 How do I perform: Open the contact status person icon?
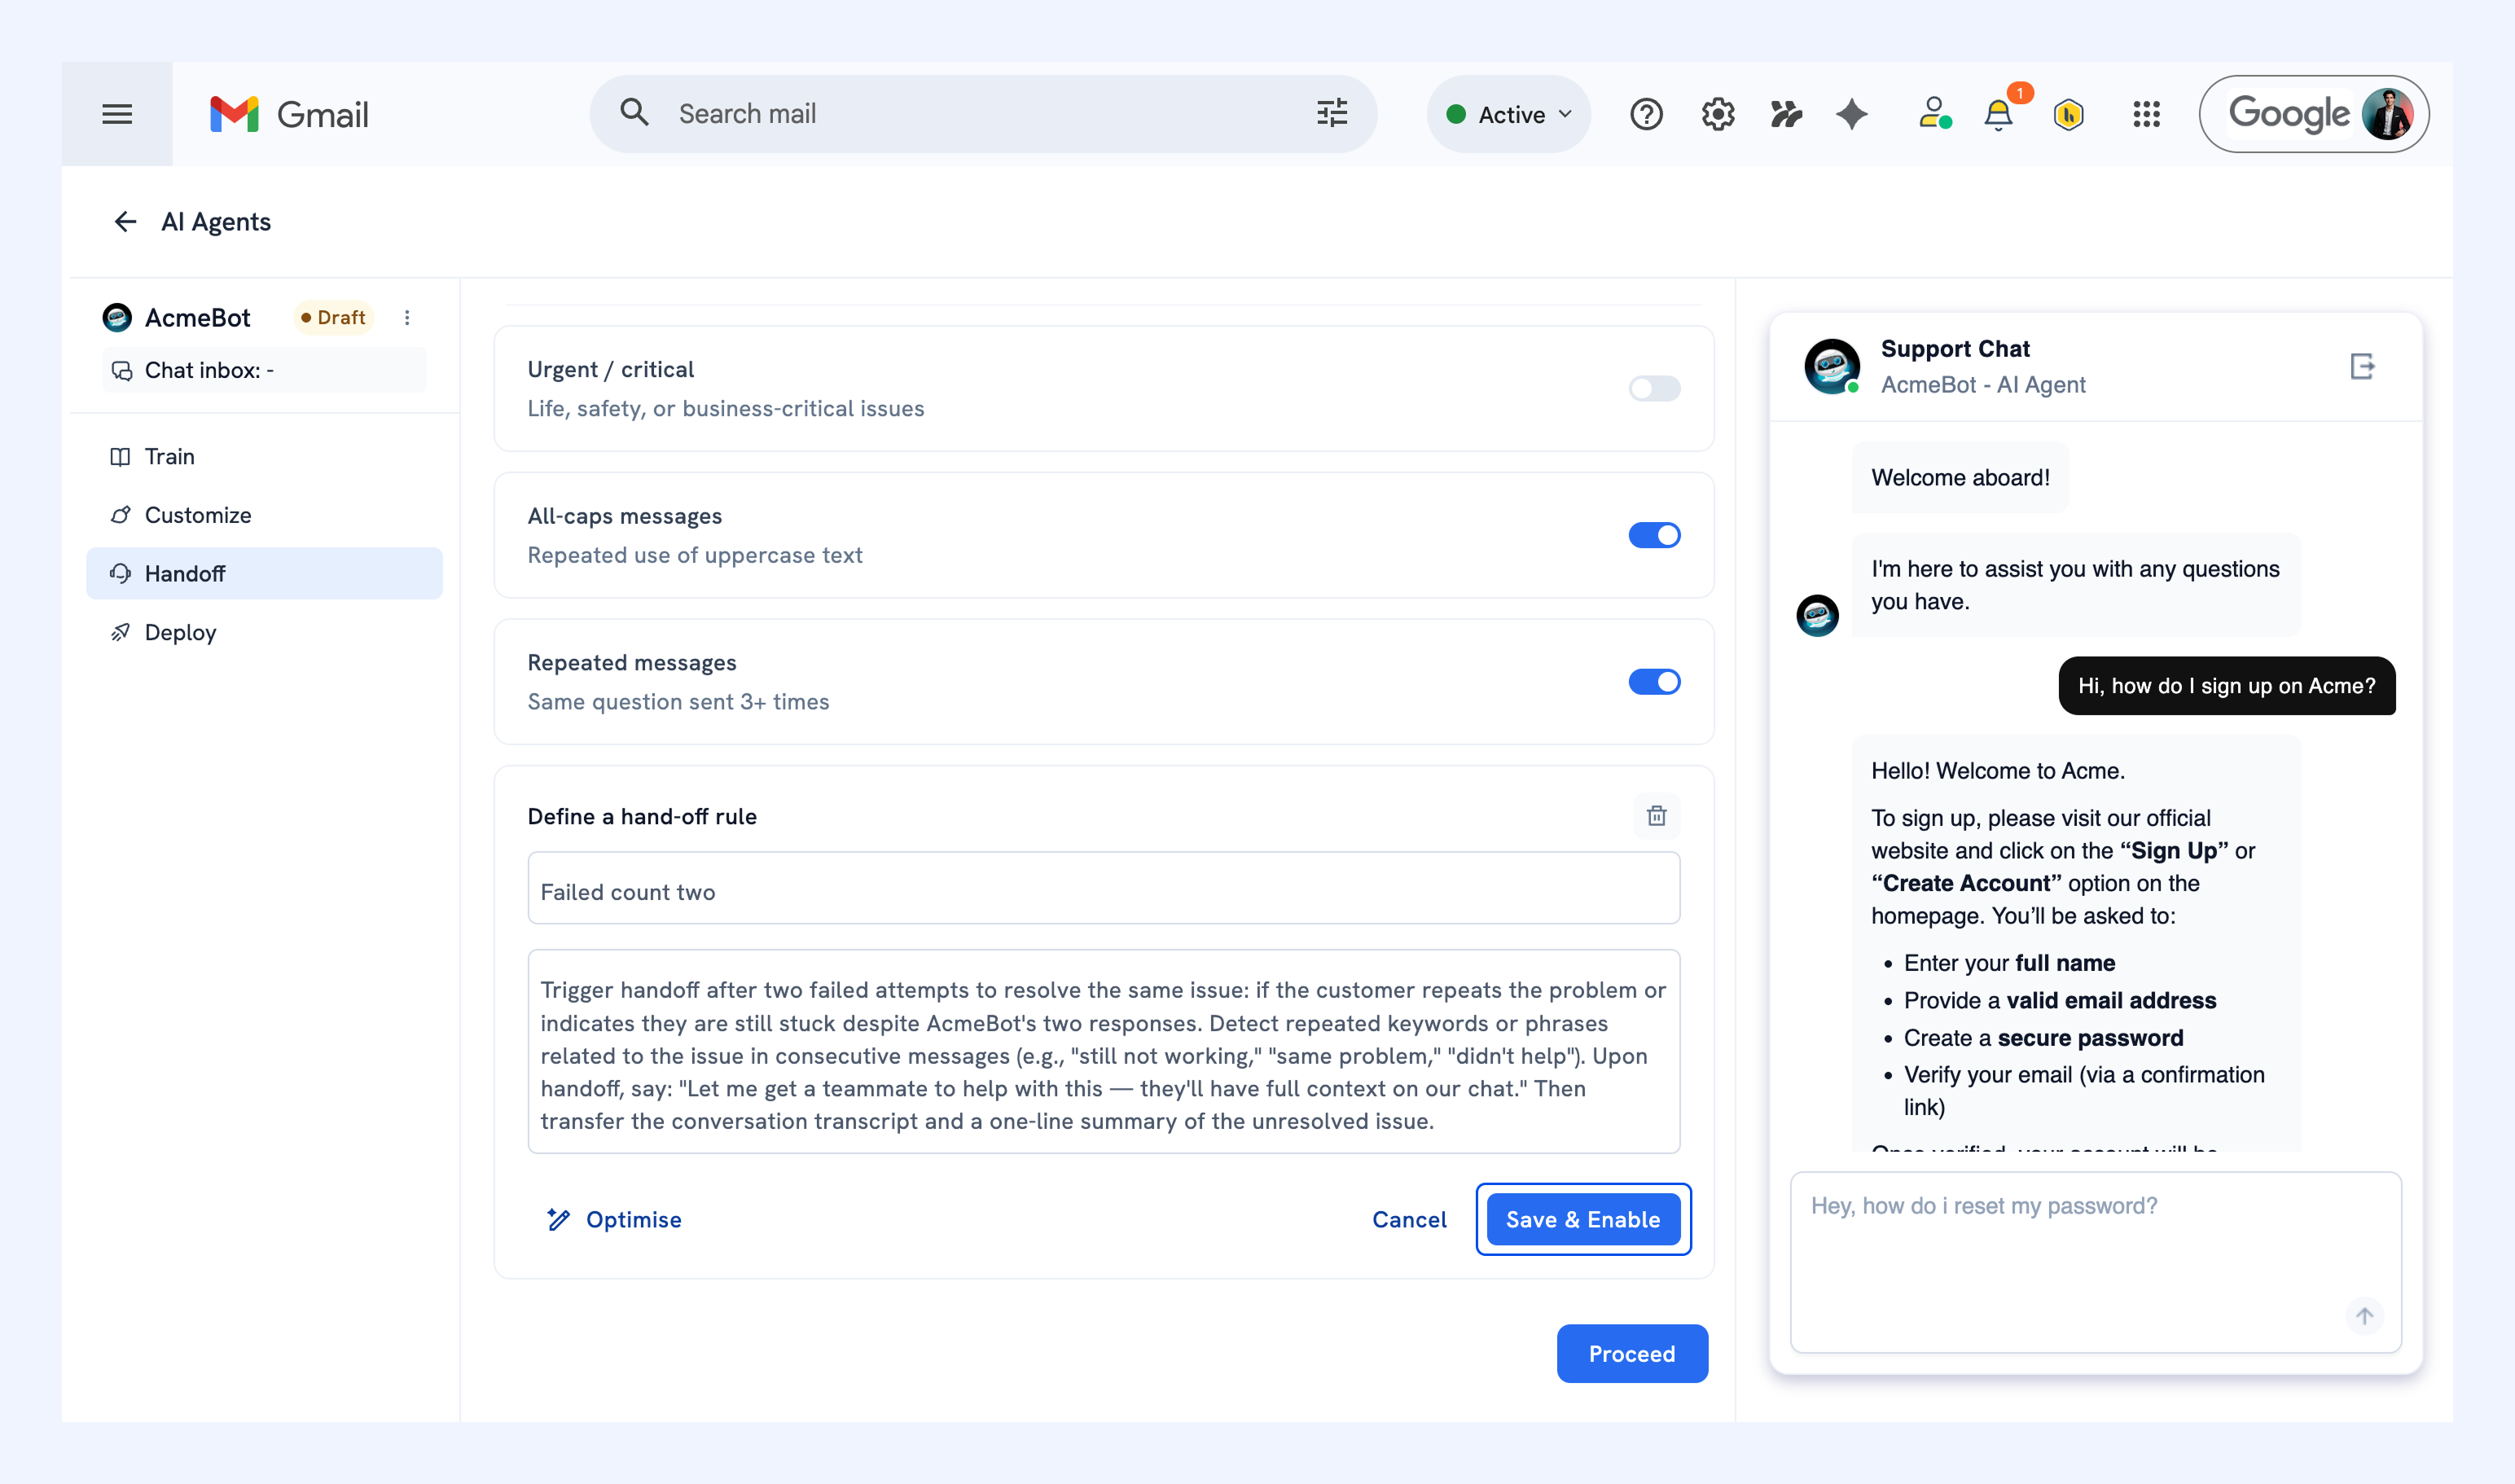[x=1935, y=113]
